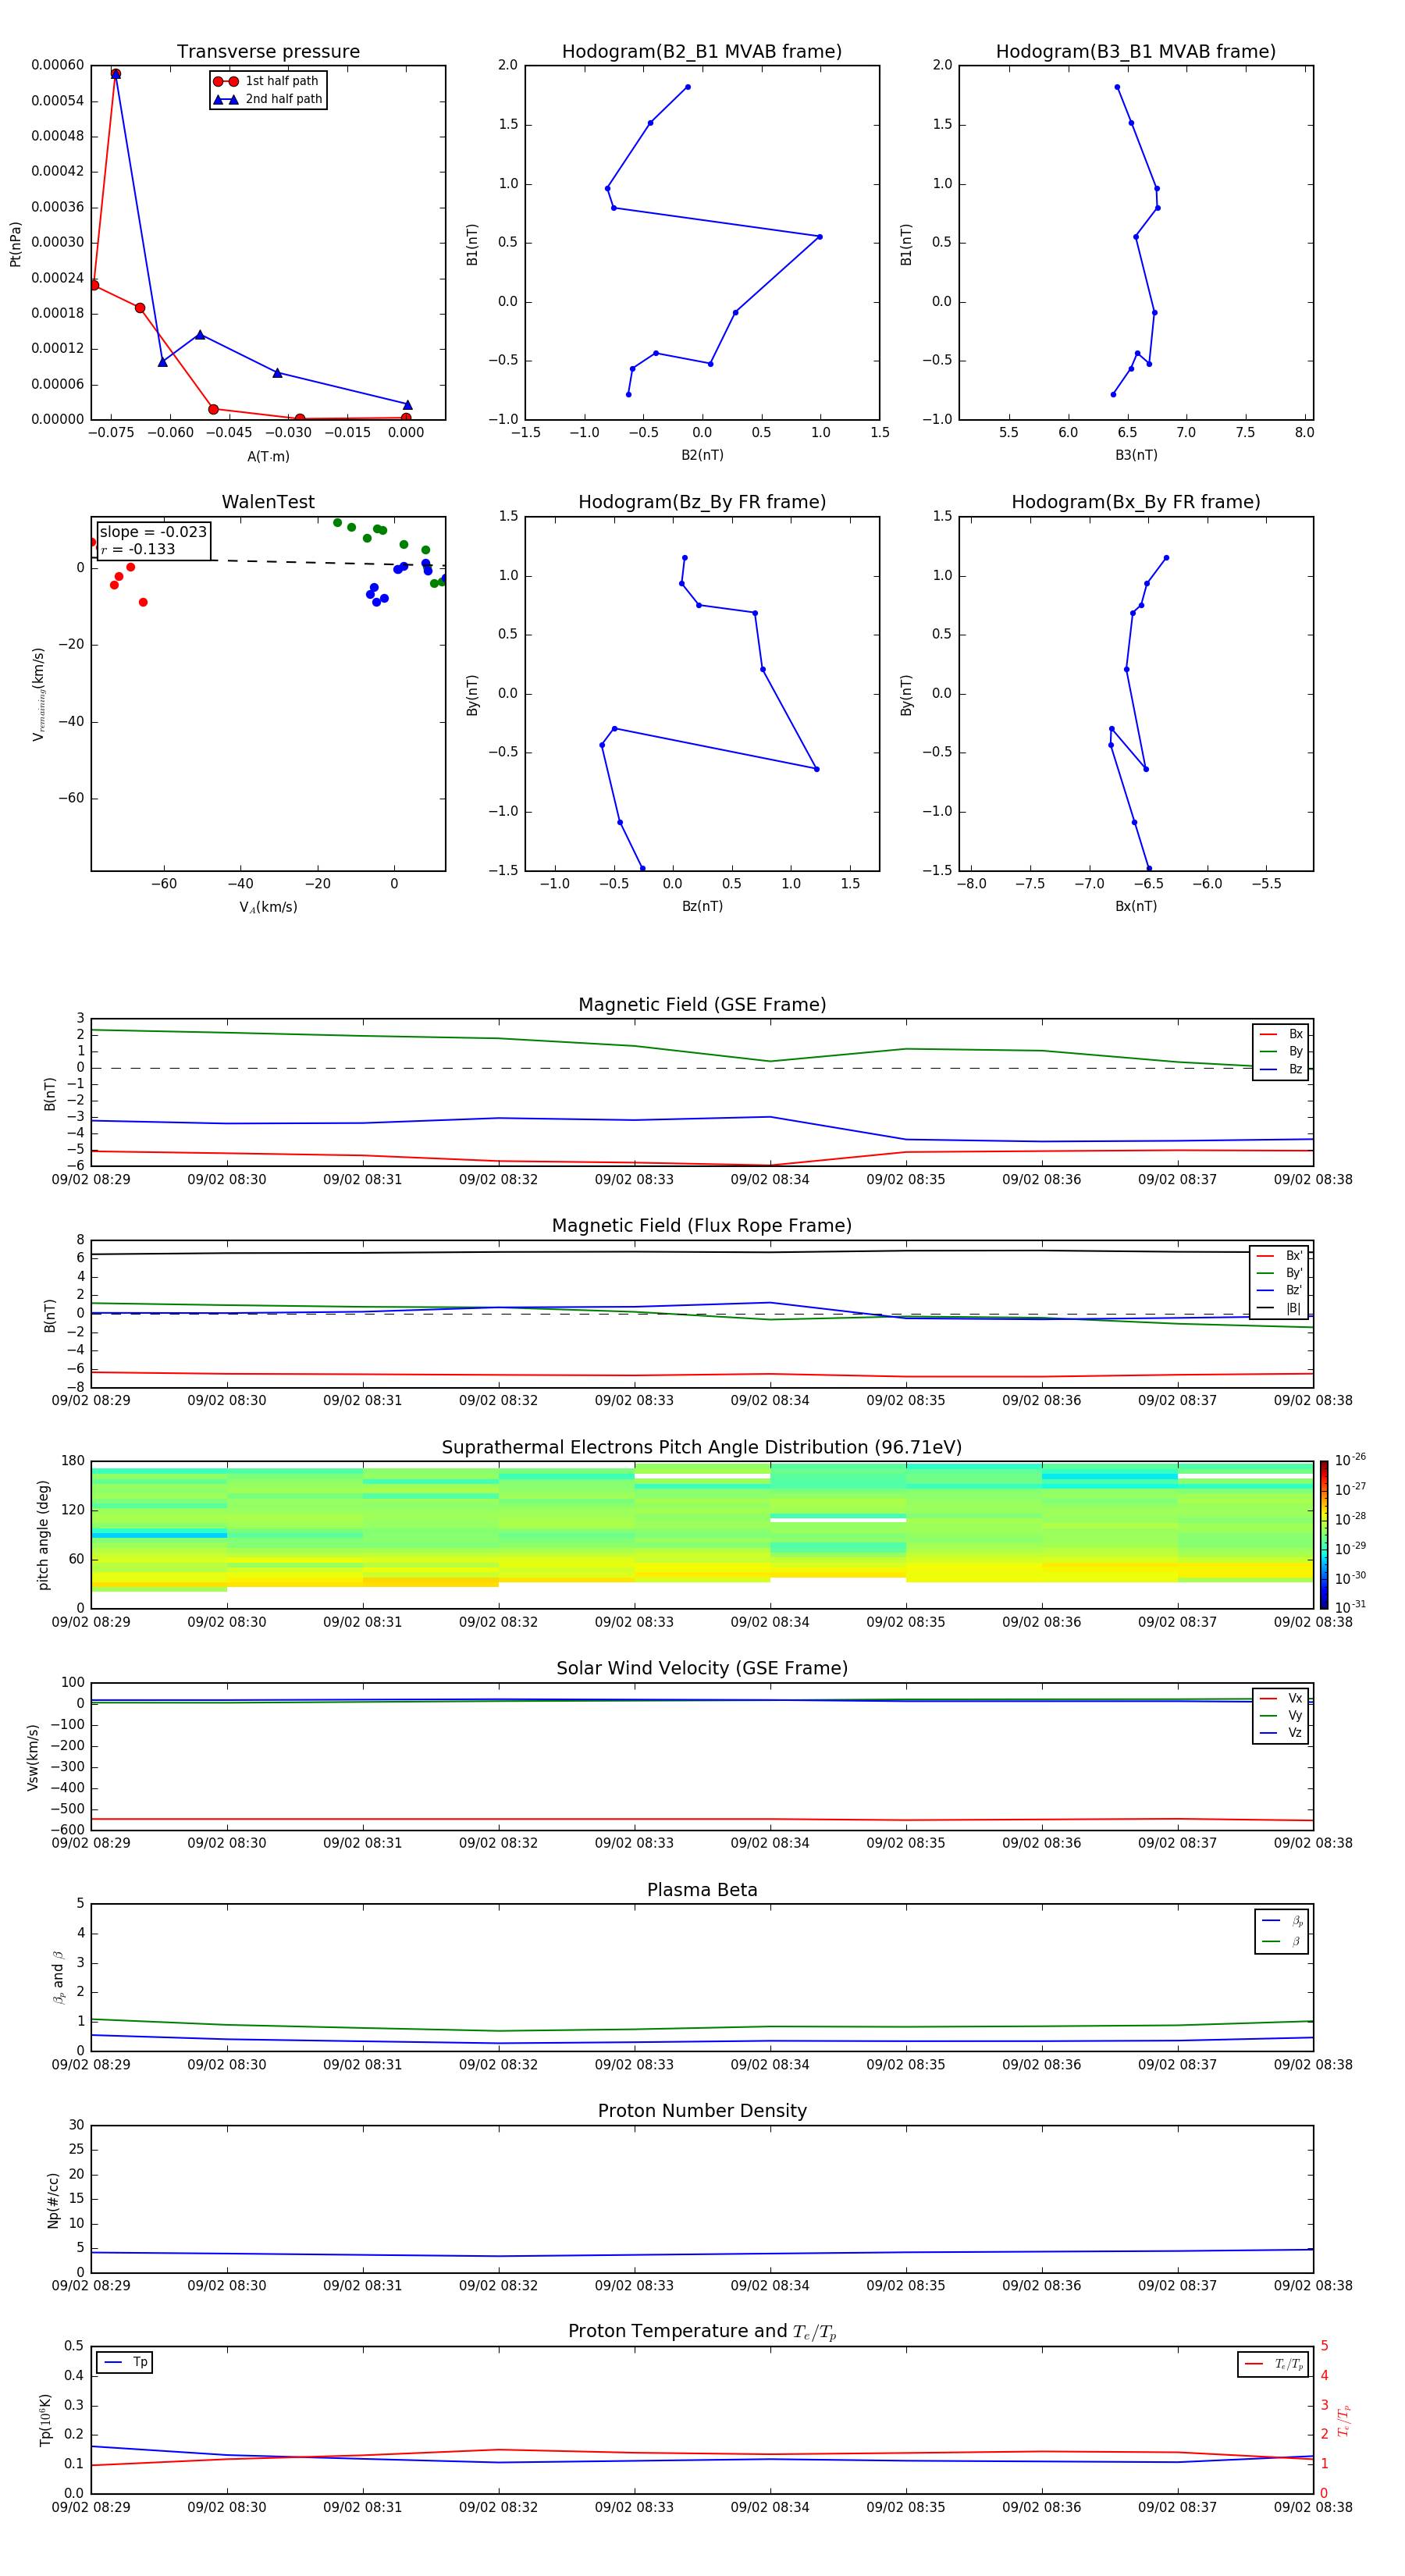Click the Te/Tp legend entry in the temperature plot
This screenshot has width=1405, height=2576.
click(x=1273, y=2364)
